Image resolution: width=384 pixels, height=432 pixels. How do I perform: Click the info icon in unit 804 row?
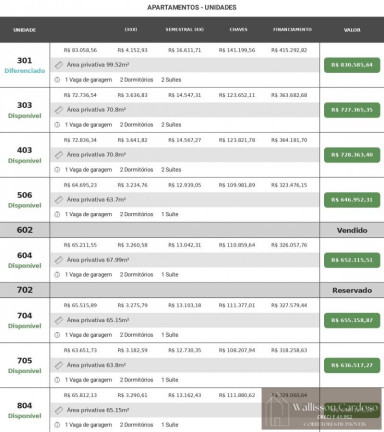tap(57, 425)
